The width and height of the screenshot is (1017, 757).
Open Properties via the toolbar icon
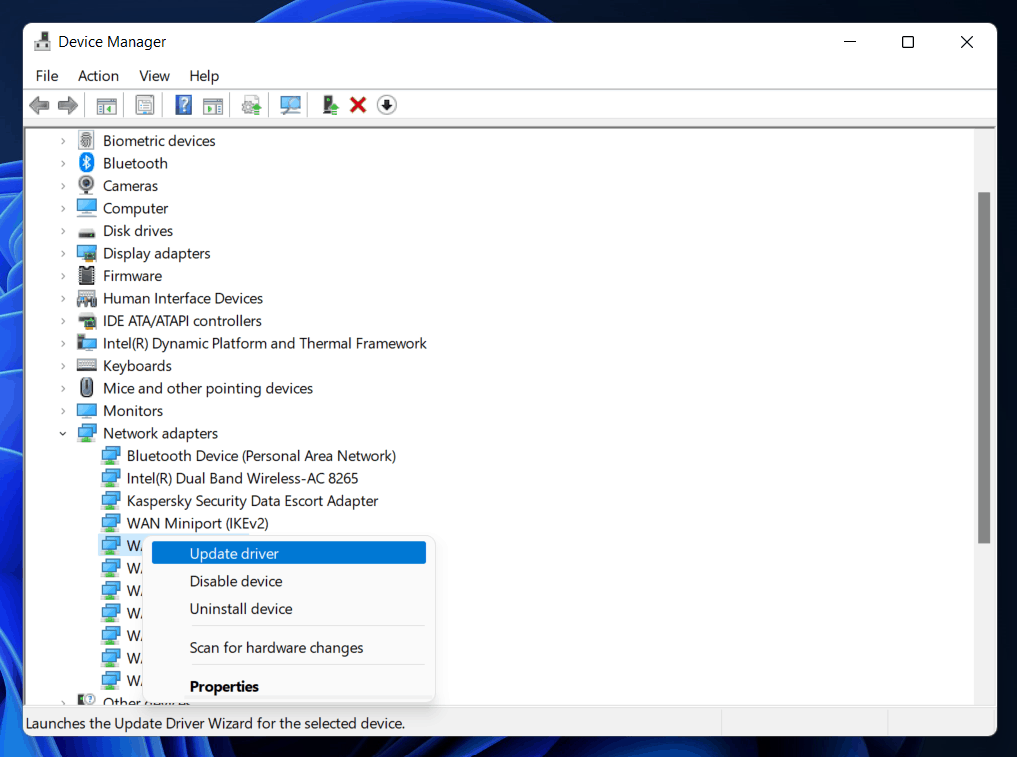[x=145, y=105]
